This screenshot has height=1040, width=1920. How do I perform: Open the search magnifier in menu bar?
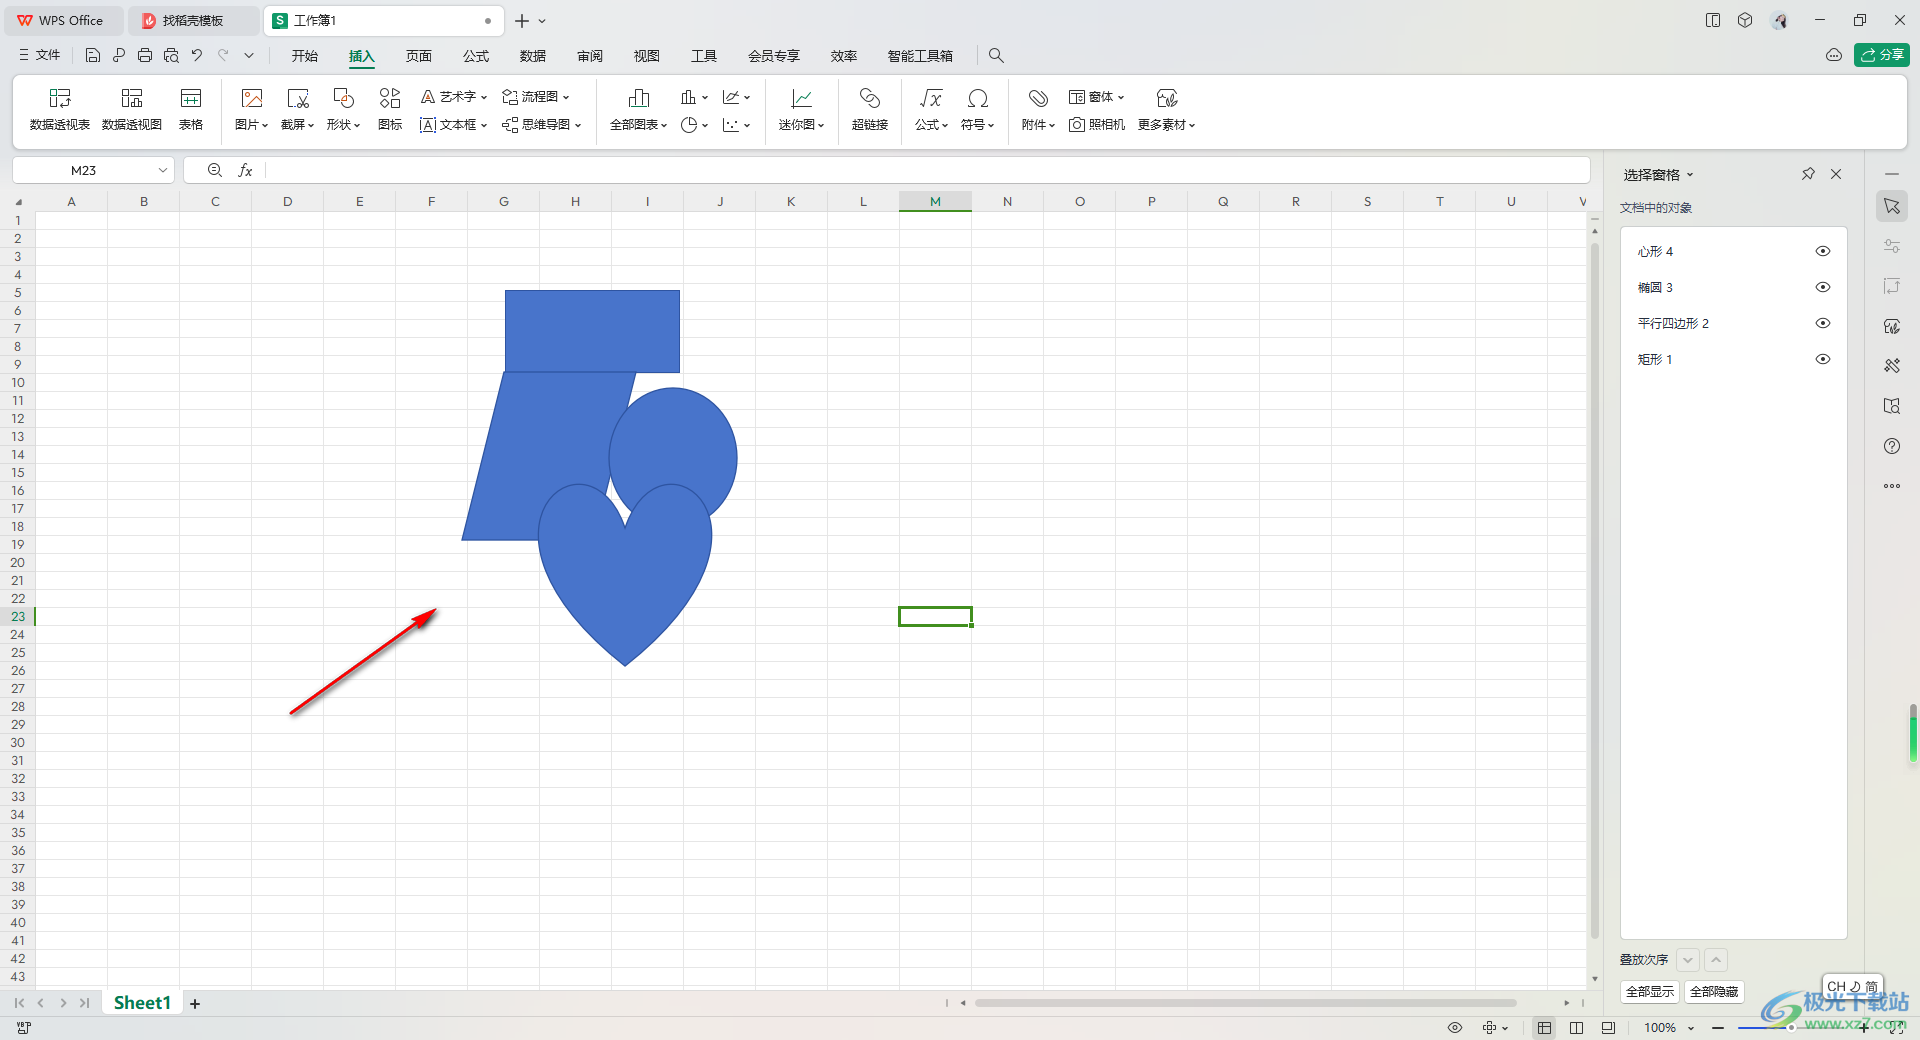coord(996,56)
